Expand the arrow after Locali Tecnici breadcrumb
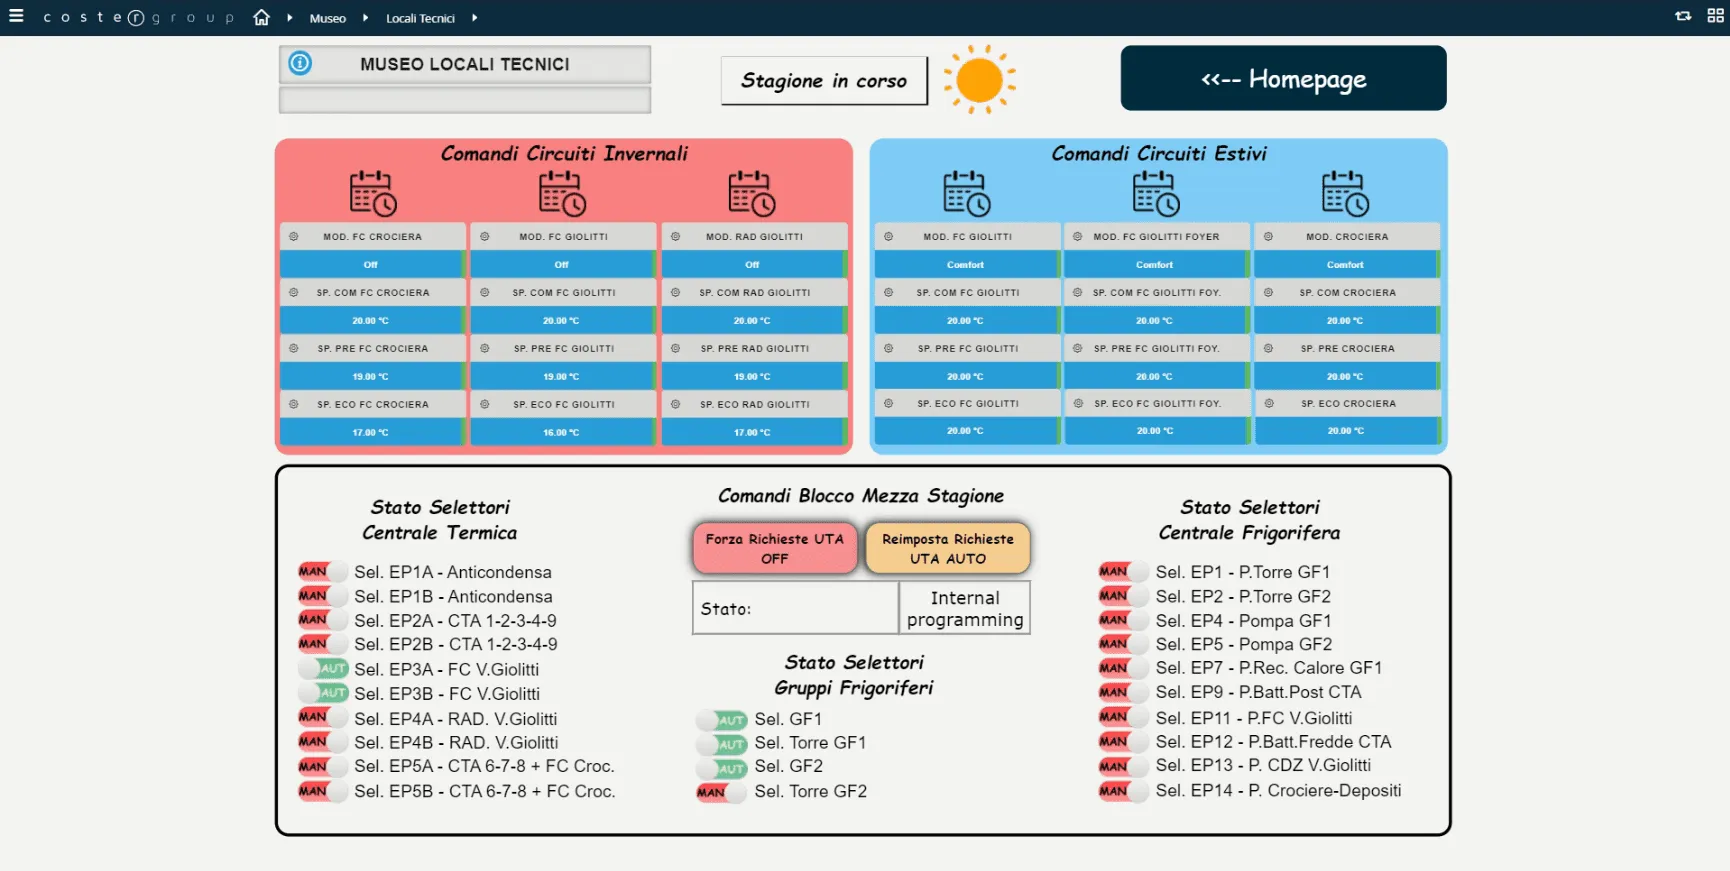Screen dimensions: 1730x871 (474, 18)
